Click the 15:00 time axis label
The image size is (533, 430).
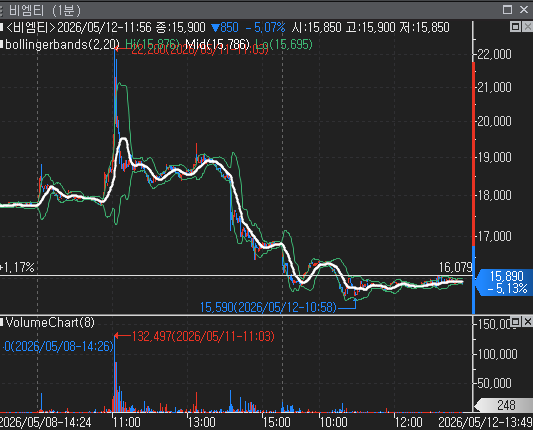[x=277, y=423]
